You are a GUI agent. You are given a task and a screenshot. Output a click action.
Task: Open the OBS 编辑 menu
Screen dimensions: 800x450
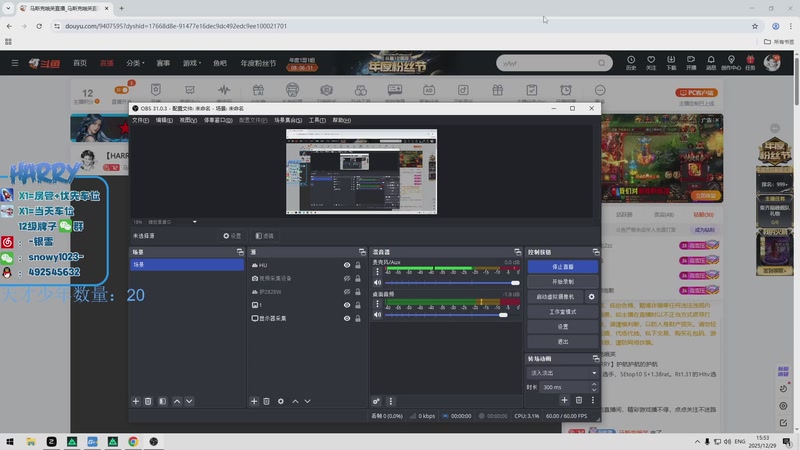164,120
